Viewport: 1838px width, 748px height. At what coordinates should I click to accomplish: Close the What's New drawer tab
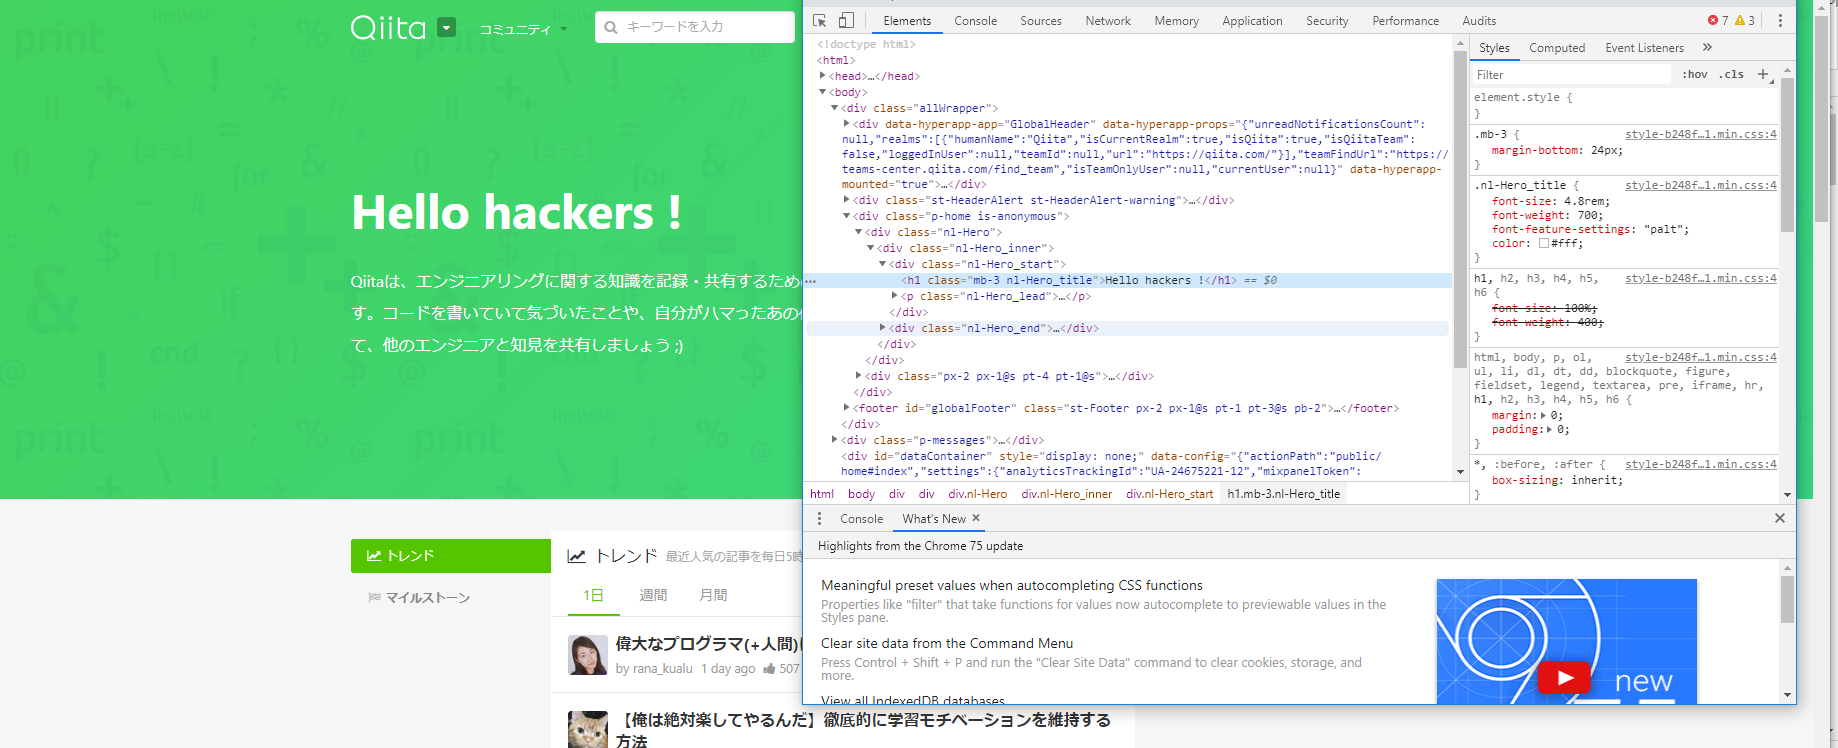(x=976, y=518)
